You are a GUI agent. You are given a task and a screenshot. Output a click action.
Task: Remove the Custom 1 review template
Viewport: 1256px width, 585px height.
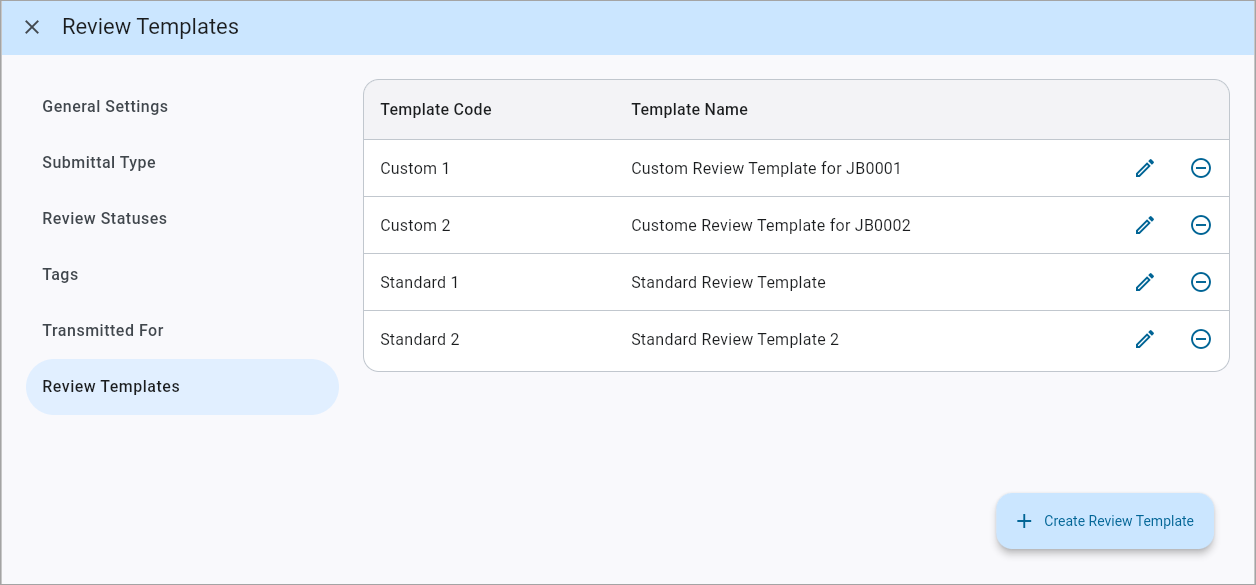click(1201, 168)
